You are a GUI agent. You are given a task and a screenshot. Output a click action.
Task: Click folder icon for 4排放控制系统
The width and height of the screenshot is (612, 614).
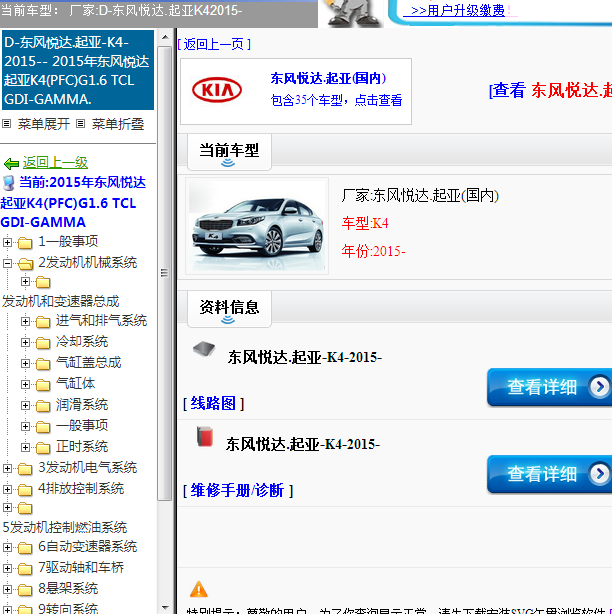pyautogui.click(x=25, y=489)
